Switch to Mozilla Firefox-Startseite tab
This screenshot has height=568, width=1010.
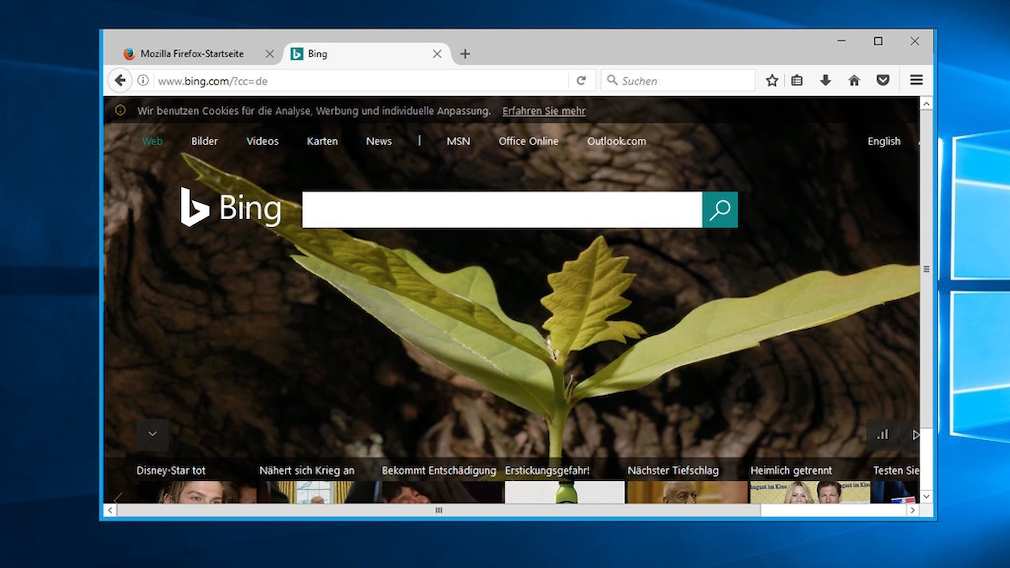coord(193,54)
